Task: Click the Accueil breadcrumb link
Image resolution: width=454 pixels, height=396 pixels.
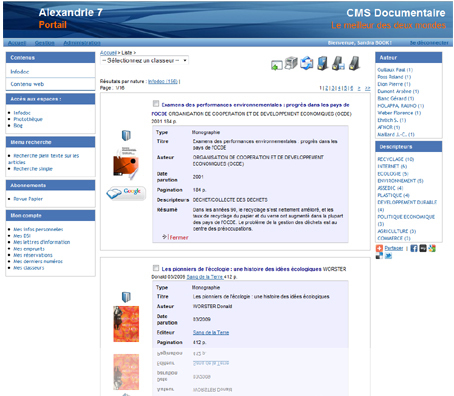Action: tap(108, 53)
